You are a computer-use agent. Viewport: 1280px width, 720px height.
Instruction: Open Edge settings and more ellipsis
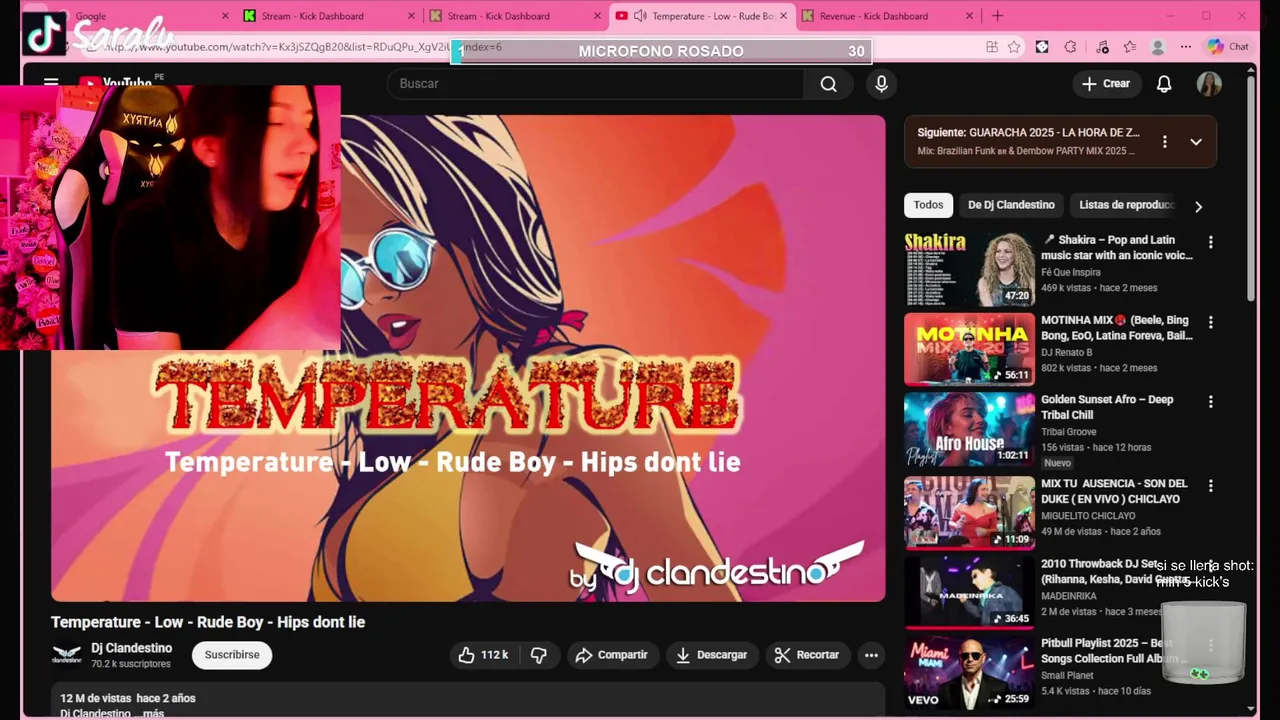[x=1186, y=47]
